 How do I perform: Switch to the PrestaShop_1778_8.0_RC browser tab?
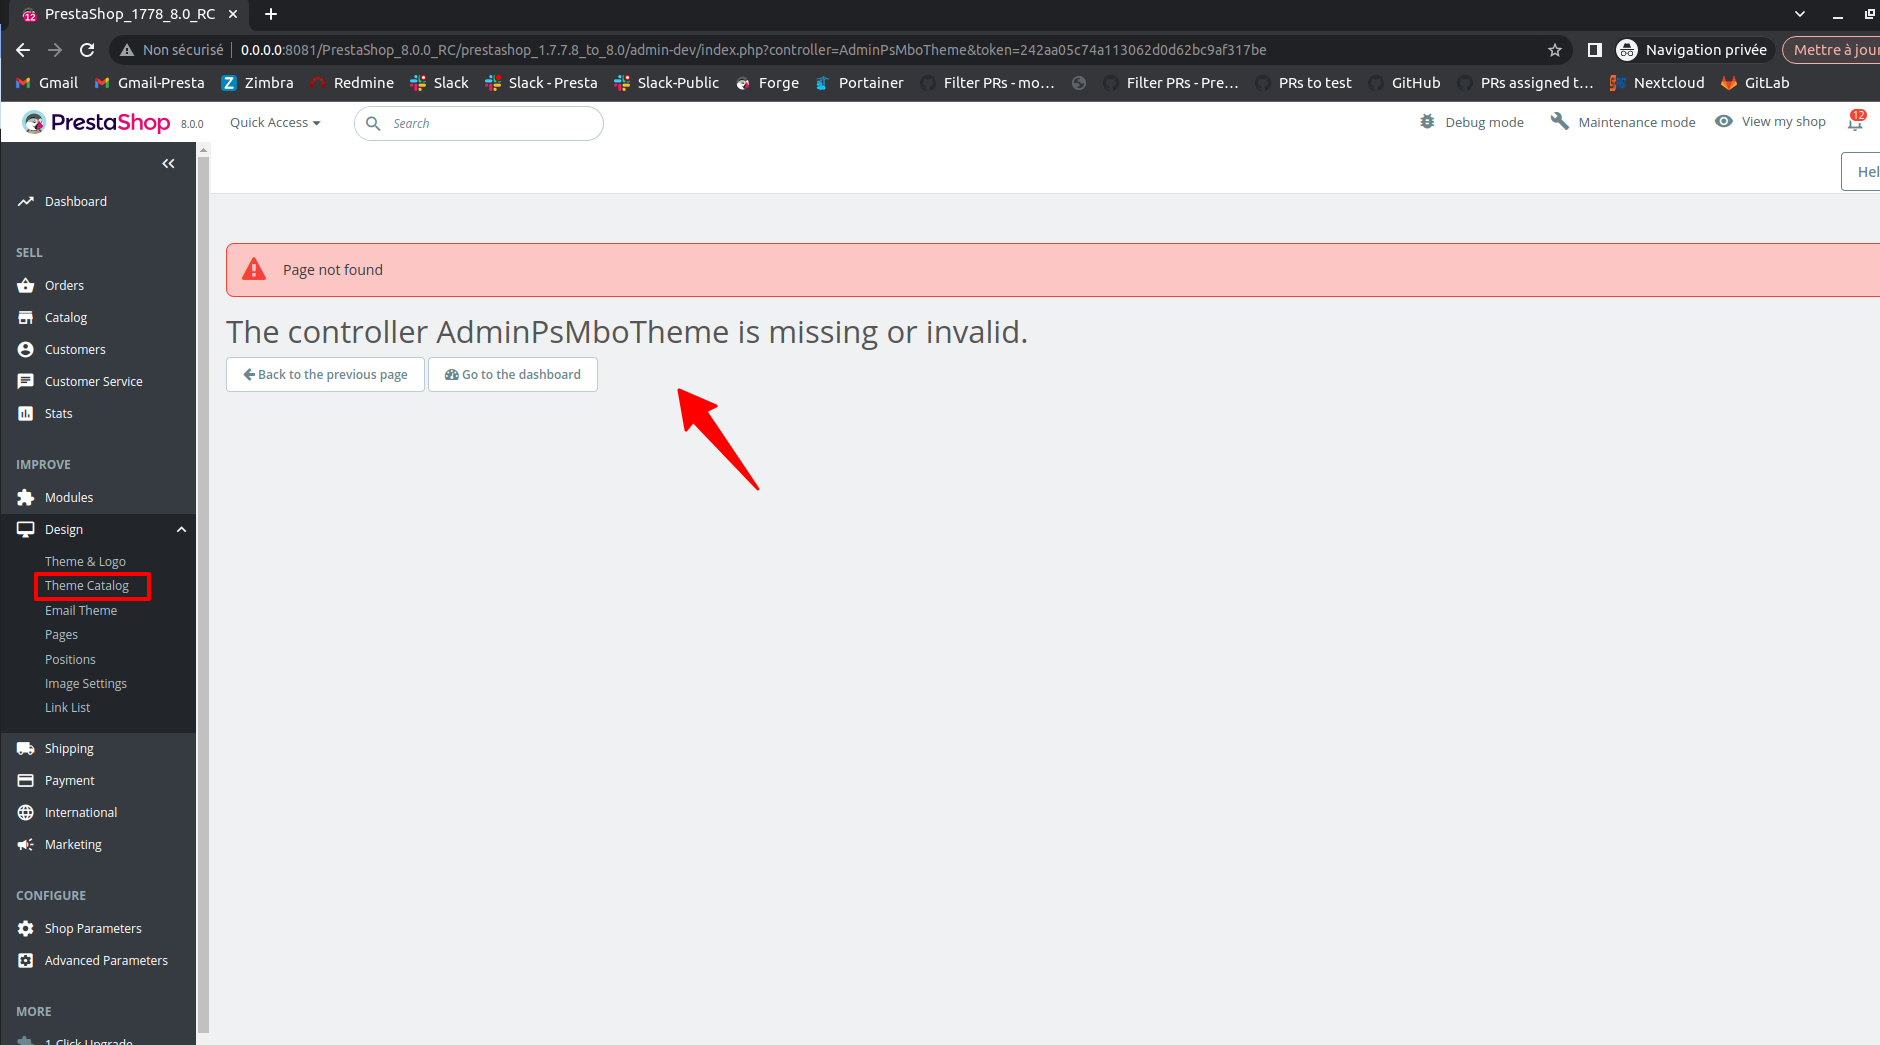click(x=130, y=13)
